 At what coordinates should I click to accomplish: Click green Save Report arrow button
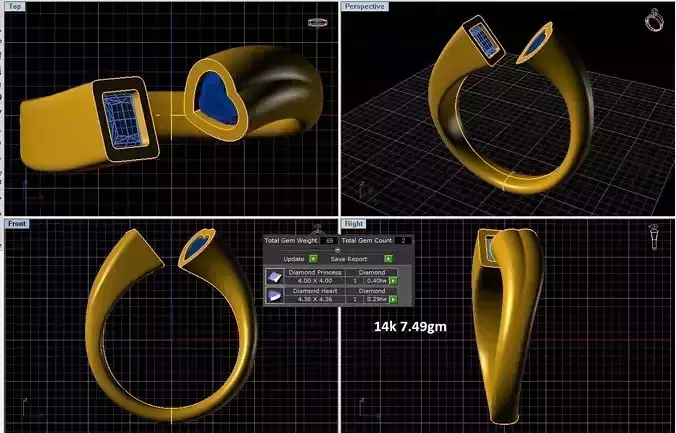[388, 259]
